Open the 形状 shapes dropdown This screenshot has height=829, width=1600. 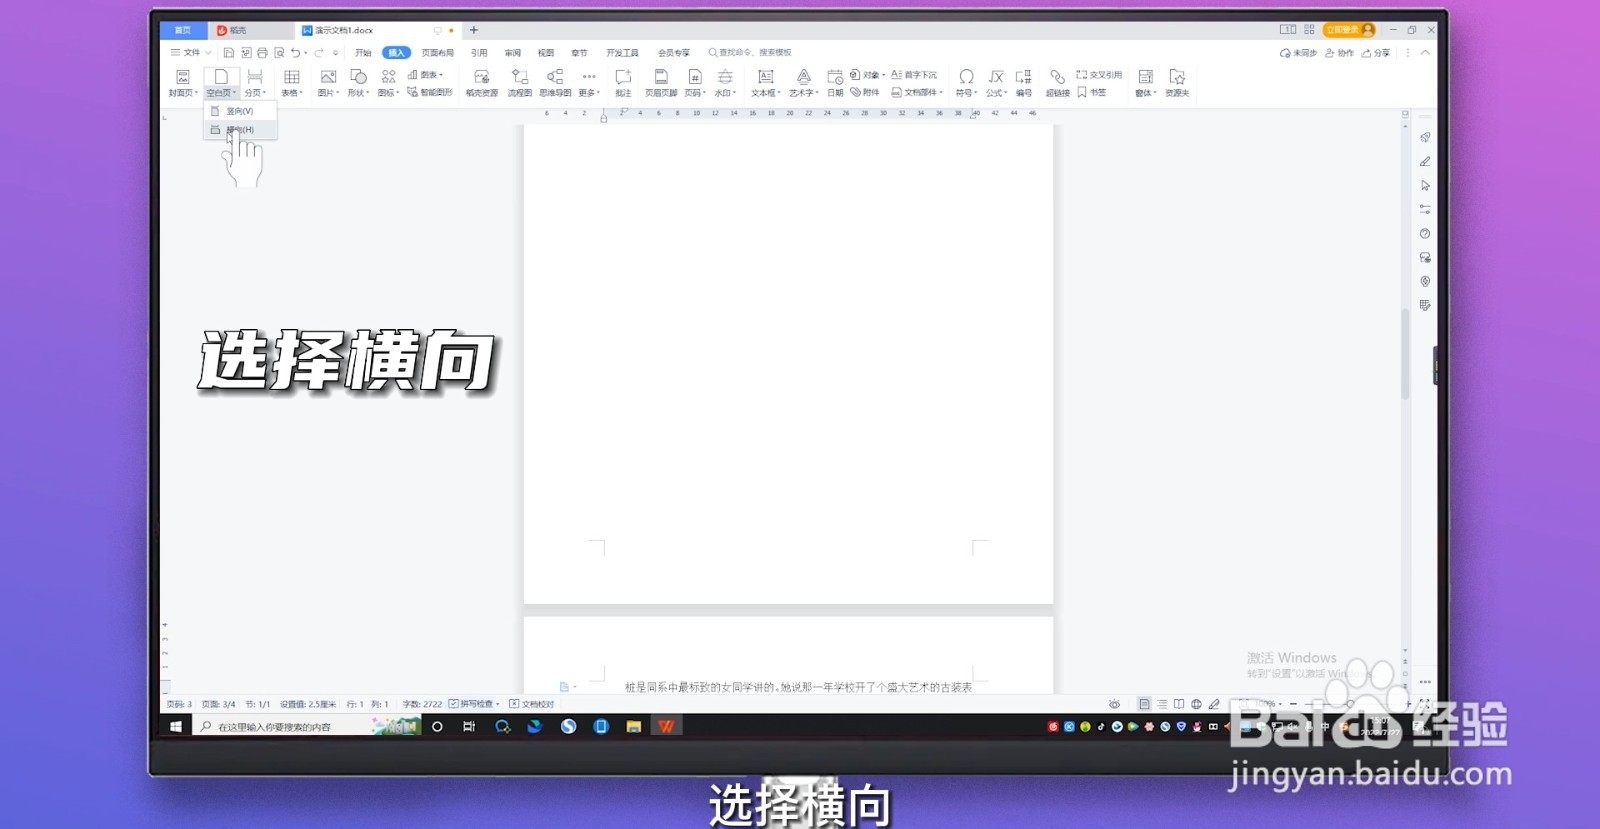coord(358,83)
